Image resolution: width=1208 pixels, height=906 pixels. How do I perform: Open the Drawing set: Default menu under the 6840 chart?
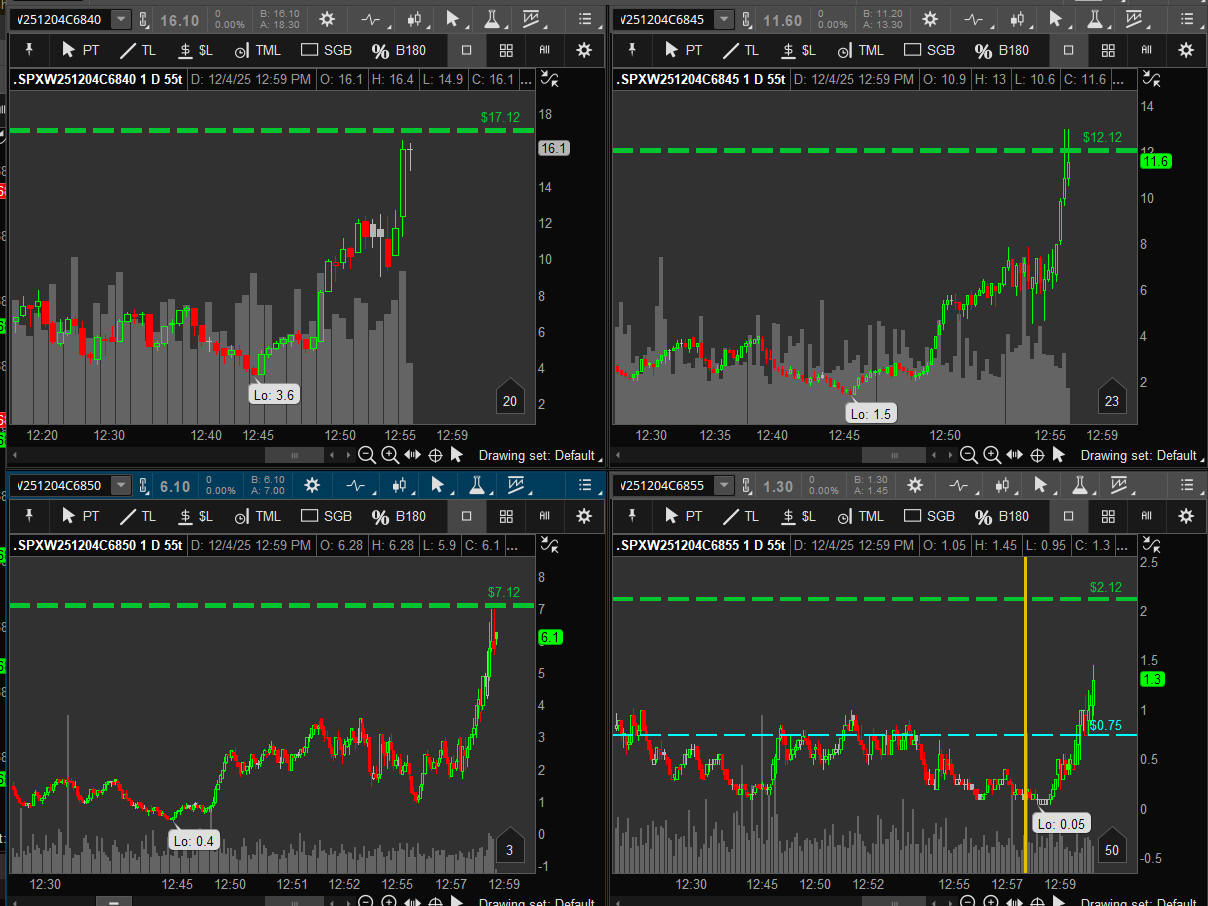pyautogui.click(x=537, y=455)
